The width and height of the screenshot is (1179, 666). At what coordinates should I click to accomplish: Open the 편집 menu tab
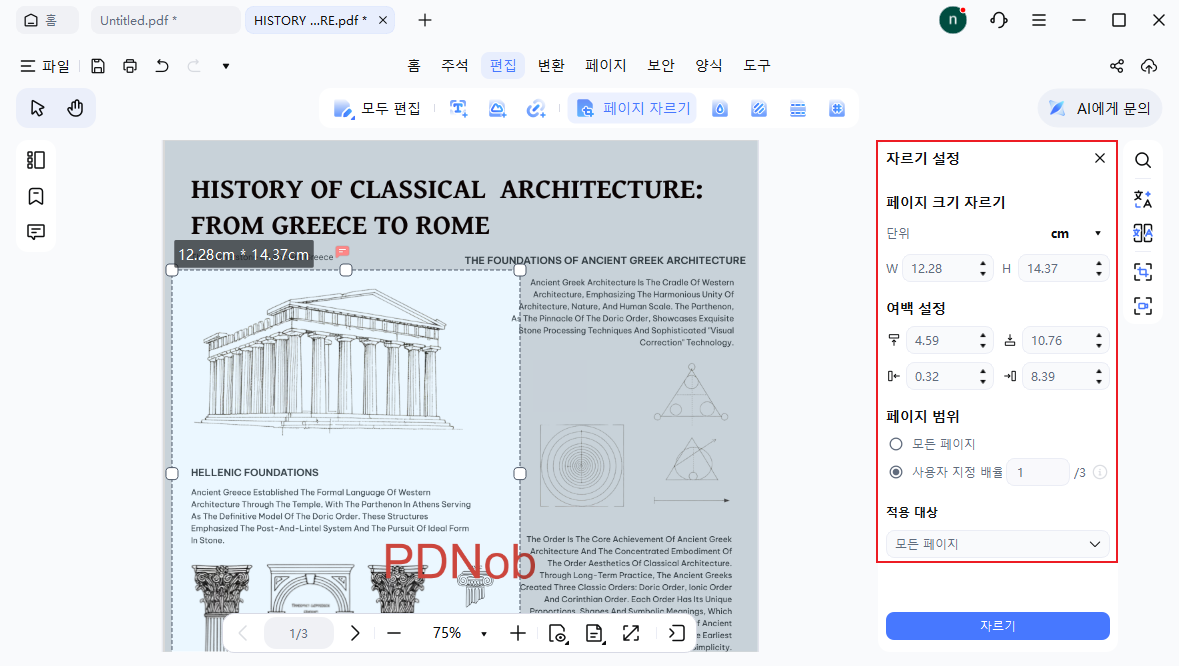pos(503,65)
